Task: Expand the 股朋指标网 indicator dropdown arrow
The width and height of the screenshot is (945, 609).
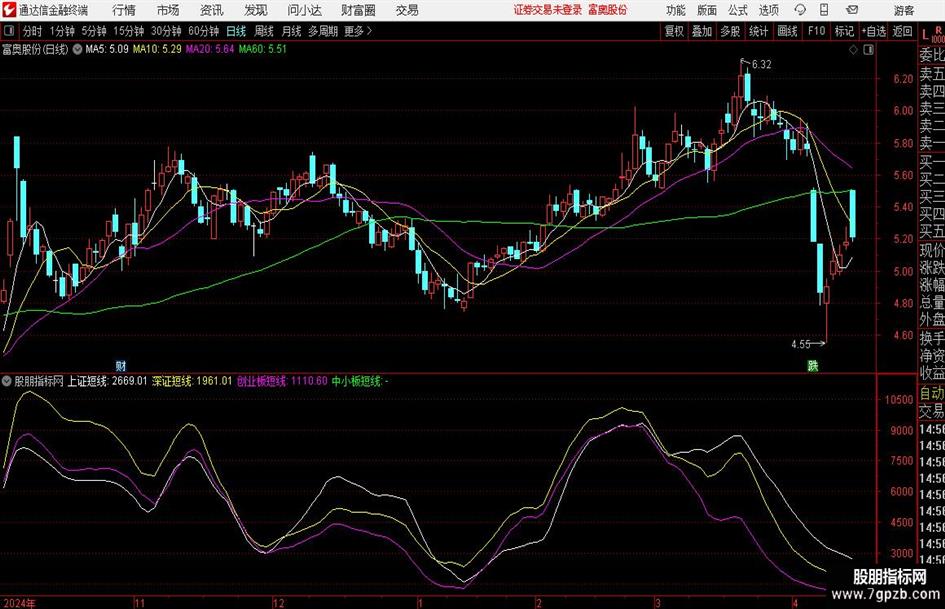Action: 7,381
